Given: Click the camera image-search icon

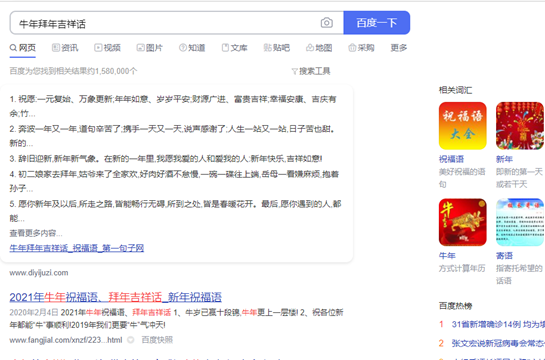Looking at the screenshot, I should (326, 23).
